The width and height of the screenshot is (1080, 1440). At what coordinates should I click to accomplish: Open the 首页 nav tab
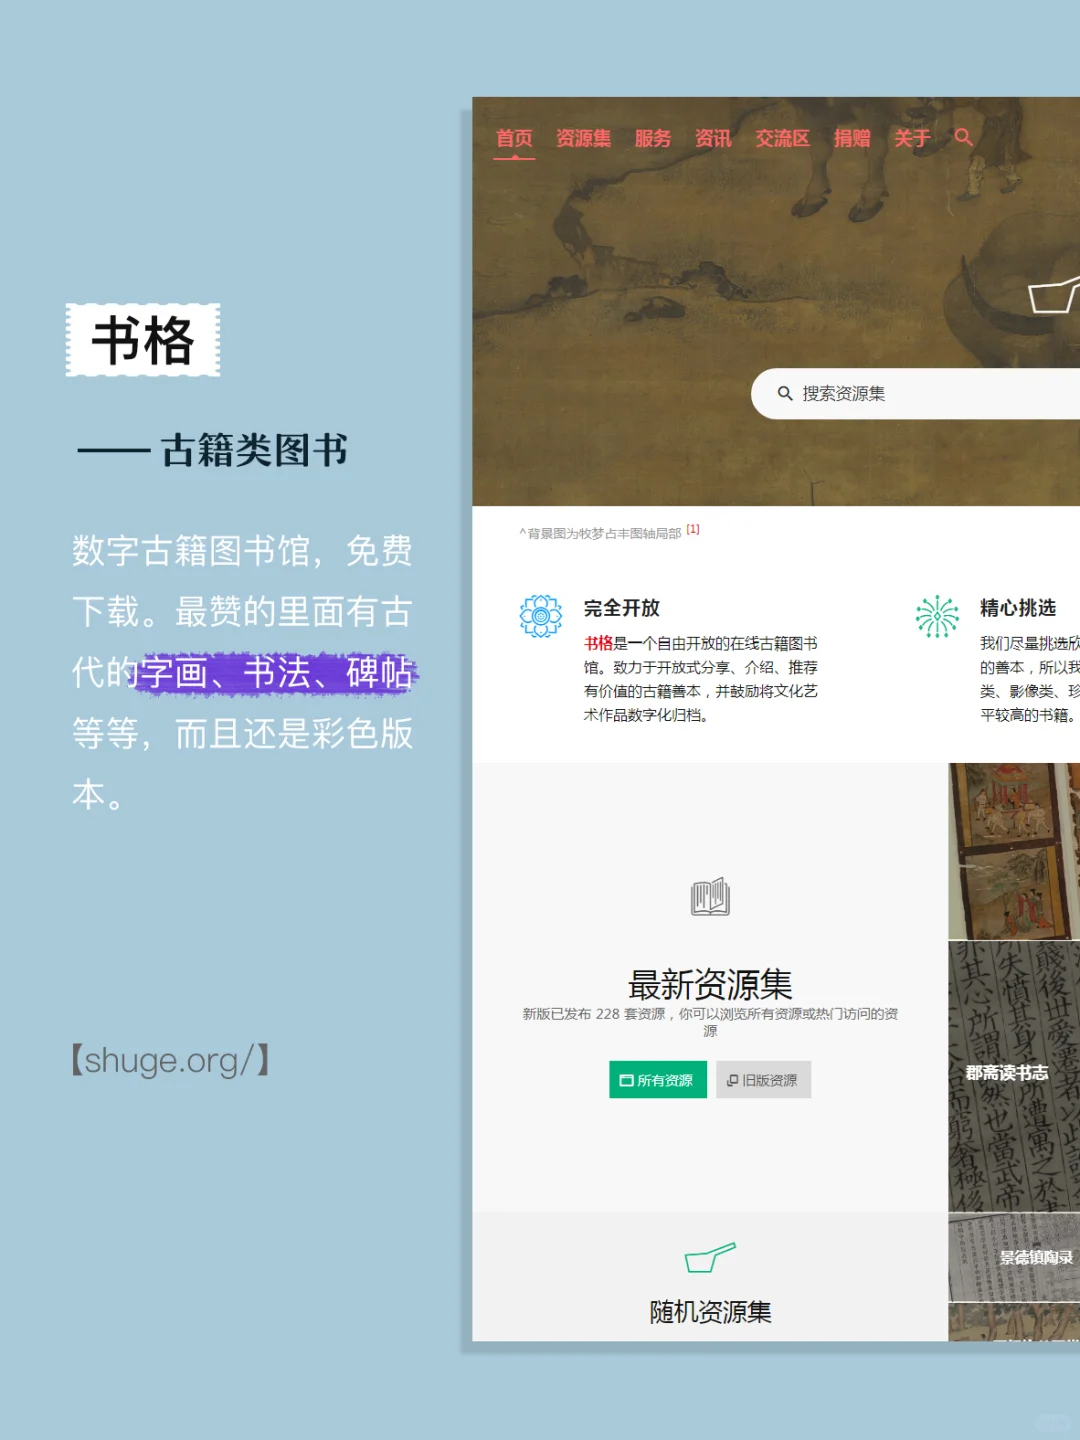pyautogui.click(x=514, y=138)
